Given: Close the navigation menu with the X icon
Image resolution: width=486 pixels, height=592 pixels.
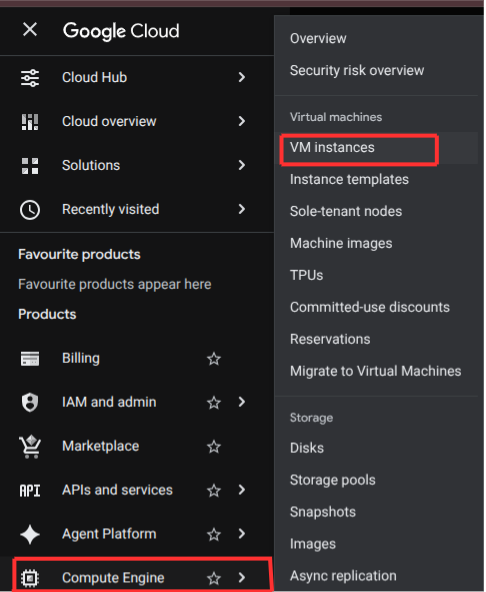Looking at the screenshot, I should point(30,29).
